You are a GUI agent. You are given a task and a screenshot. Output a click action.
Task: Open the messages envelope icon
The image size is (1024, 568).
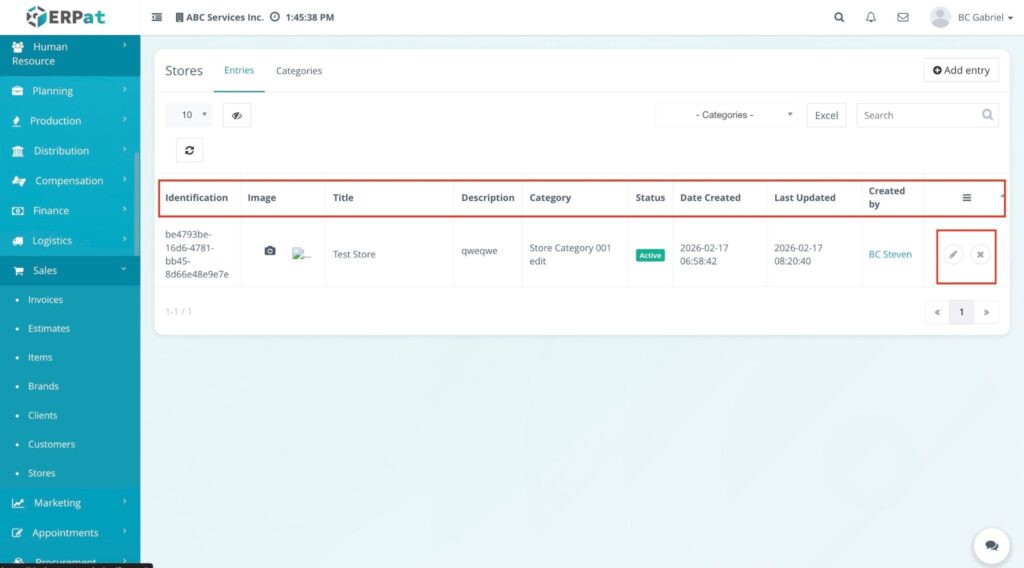pos(903,17)
